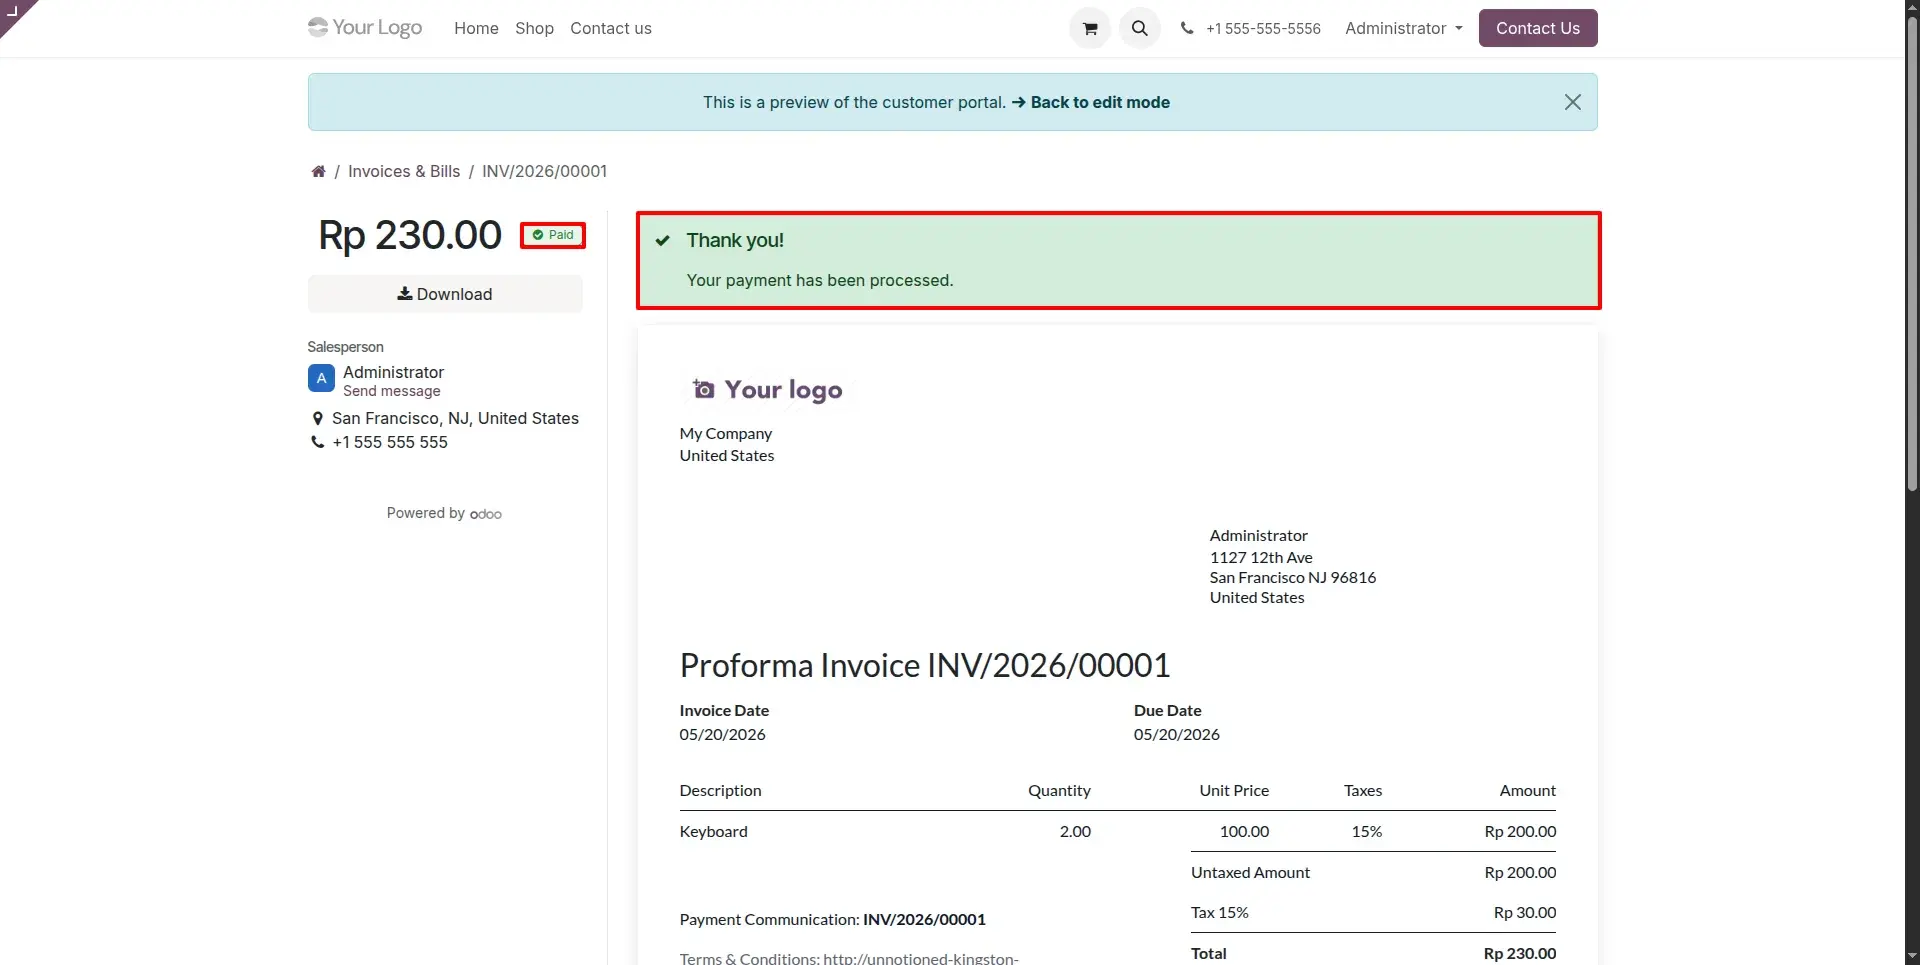Open the Contact us menu item

pyautogui.click(x=611, y=28)
